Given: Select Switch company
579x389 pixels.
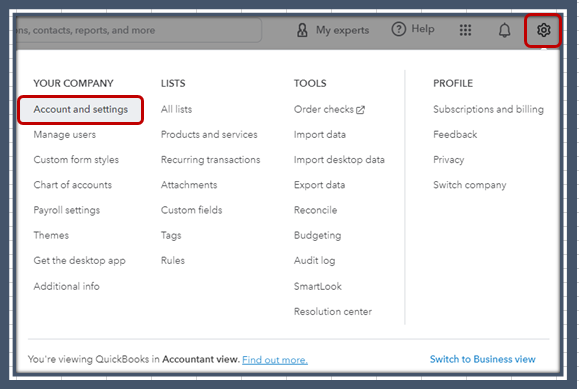Looking at the screenshot, I should [470, 185].
